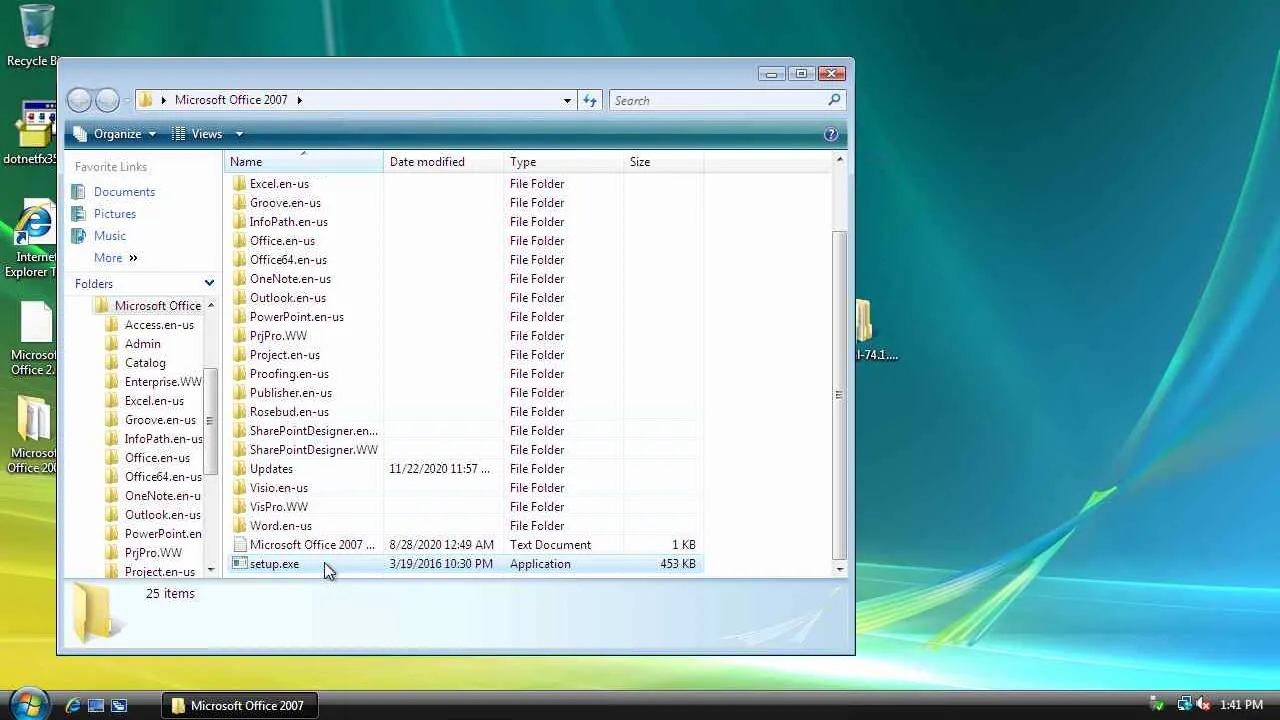Show More favorite links chevron
This screenshot has width=1280, height=720.
(133, 258)
